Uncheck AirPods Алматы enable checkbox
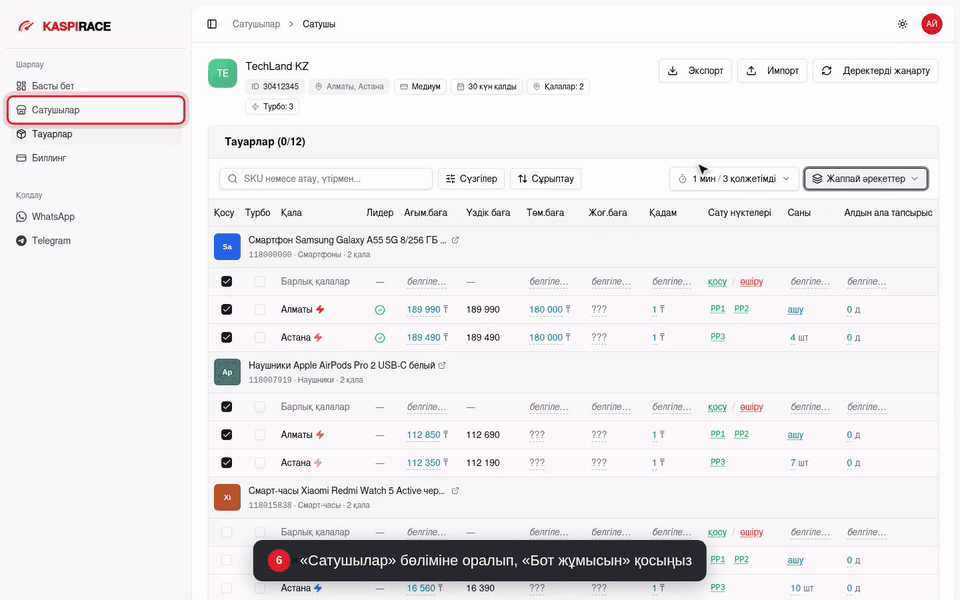 click(x=227, y=435)
